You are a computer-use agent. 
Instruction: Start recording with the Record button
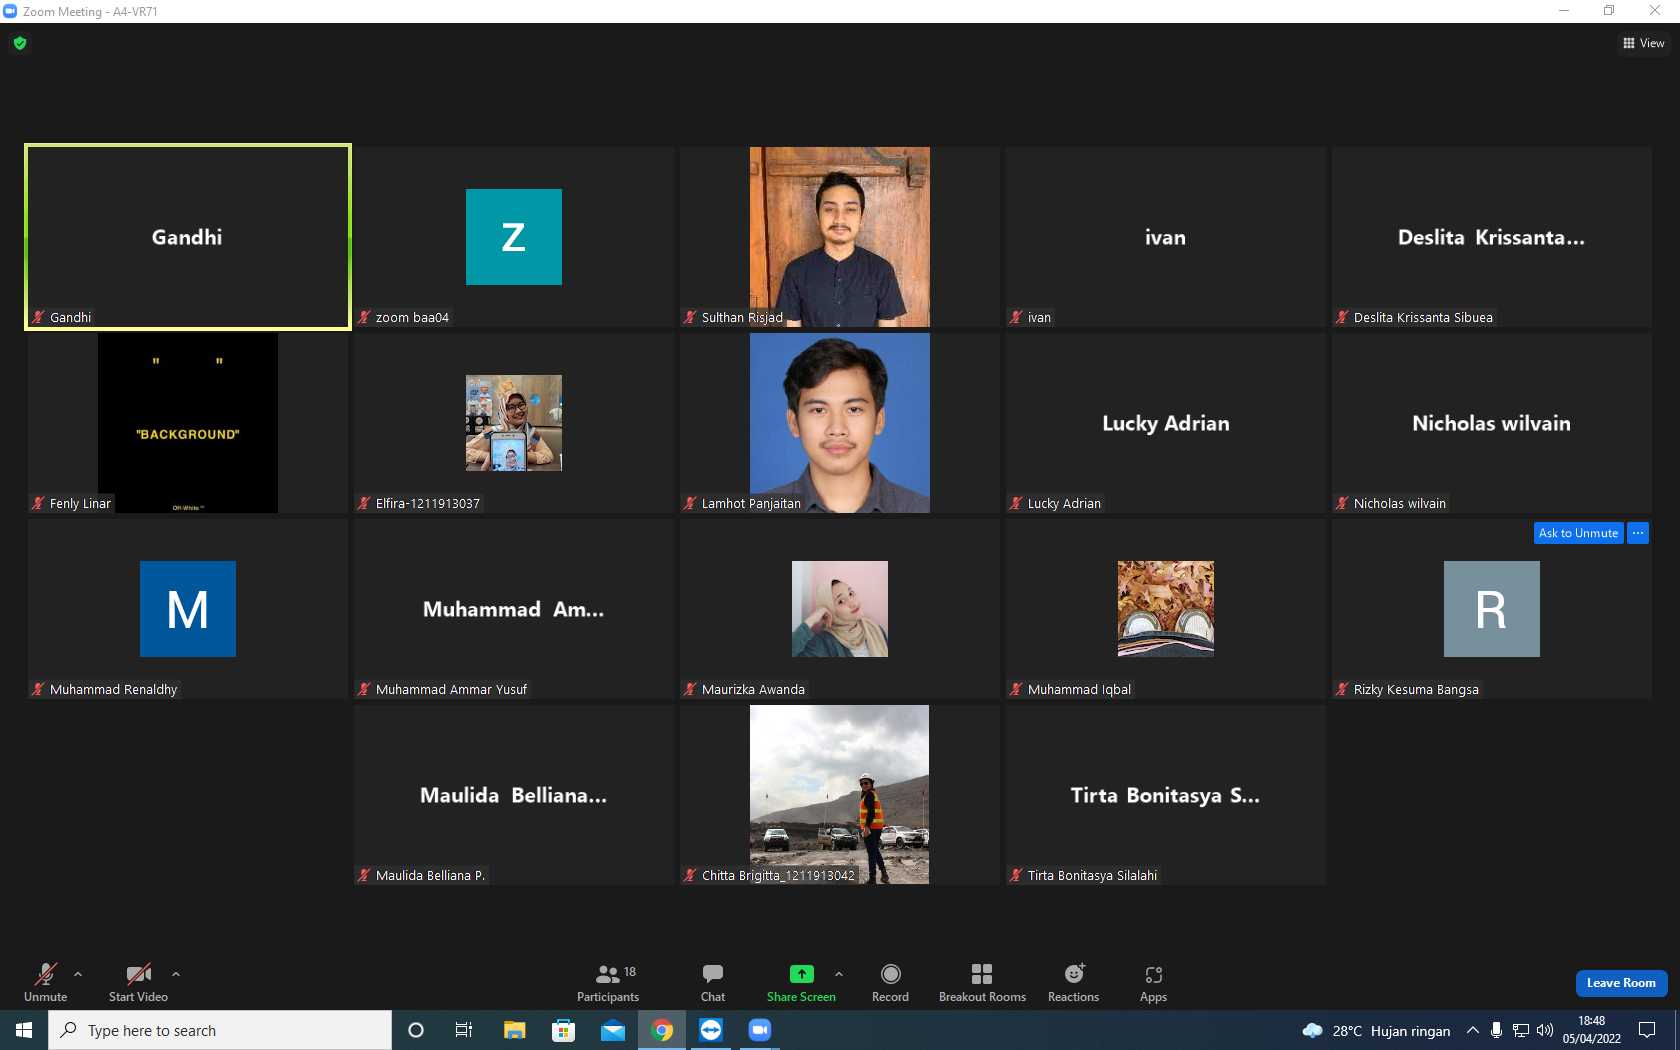pyautogui.click(x=890, y=983)
